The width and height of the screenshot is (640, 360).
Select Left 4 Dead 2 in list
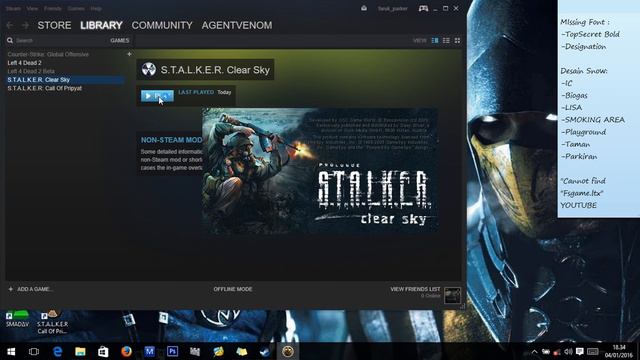[24, 63]
